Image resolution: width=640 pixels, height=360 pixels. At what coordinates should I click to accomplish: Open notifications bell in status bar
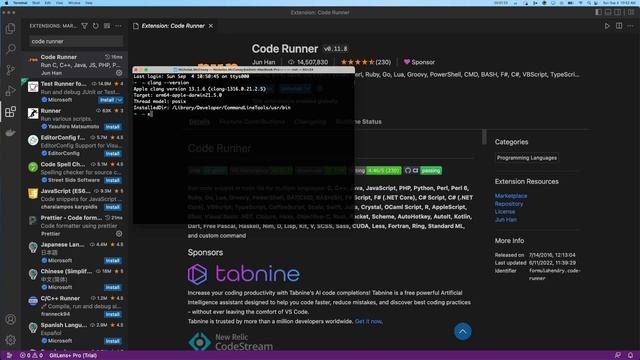click(x=630, y=355)
